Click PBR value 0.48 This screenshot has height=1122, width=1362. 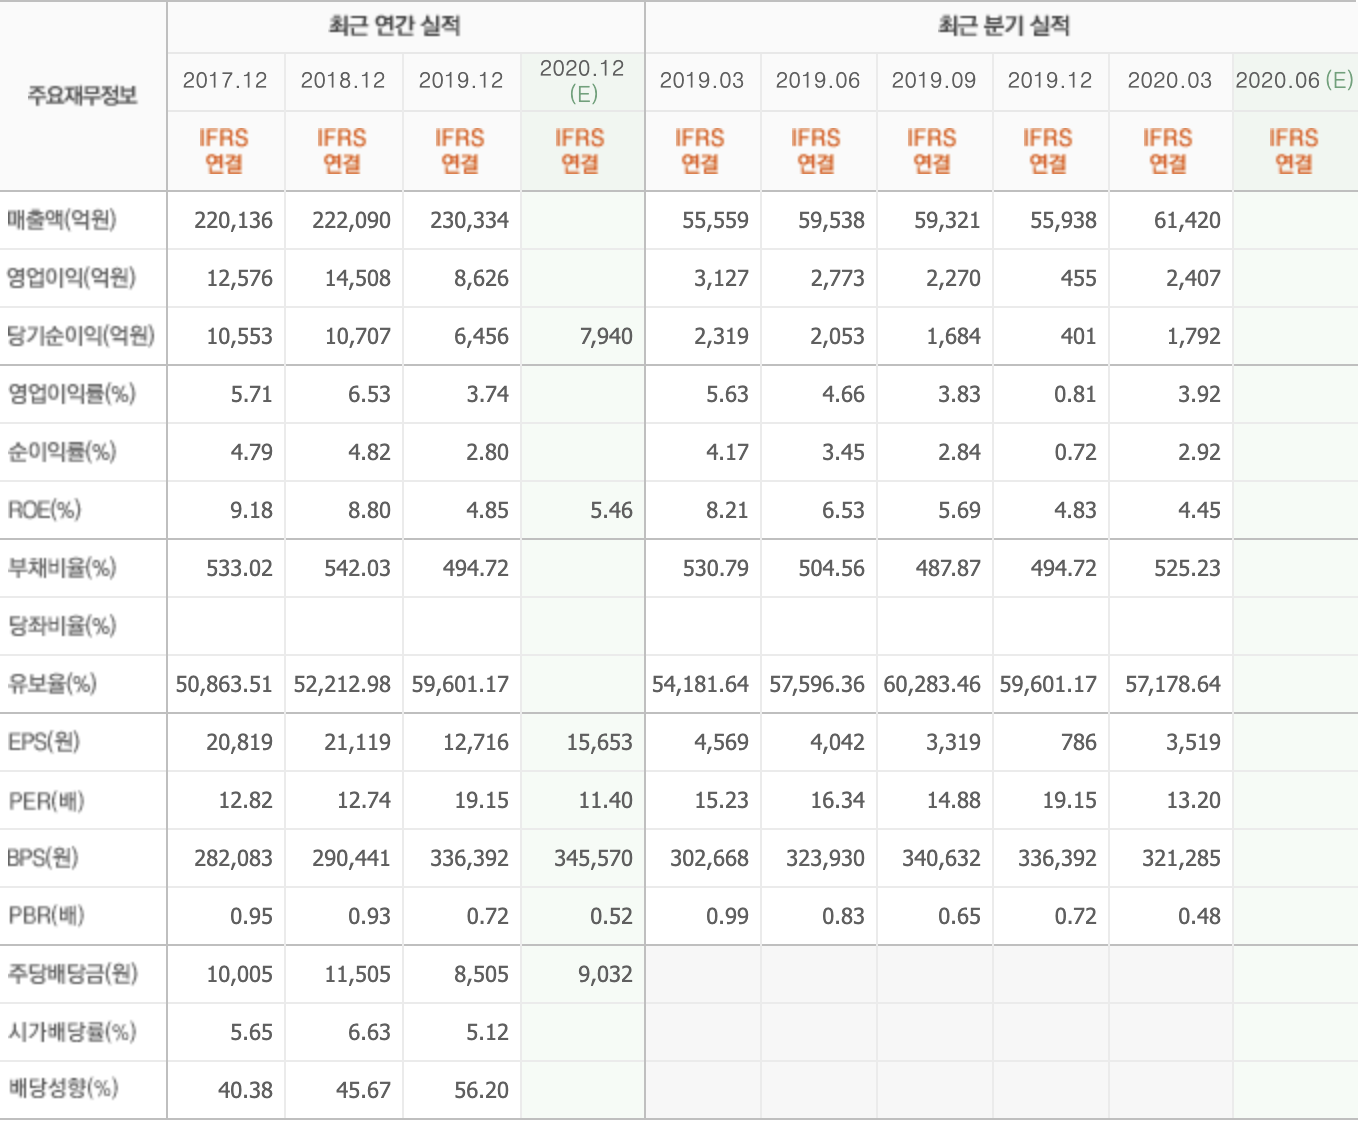click(x=1199, y=917)
